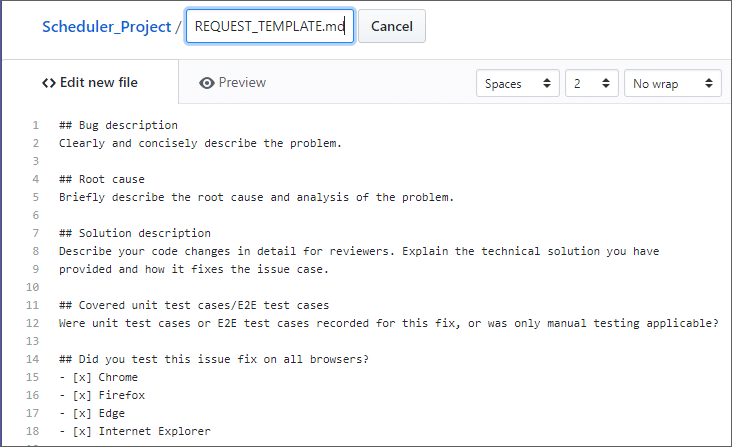
Task: Click the Spaces dropdown arrows icon
Action: point(547,83)
